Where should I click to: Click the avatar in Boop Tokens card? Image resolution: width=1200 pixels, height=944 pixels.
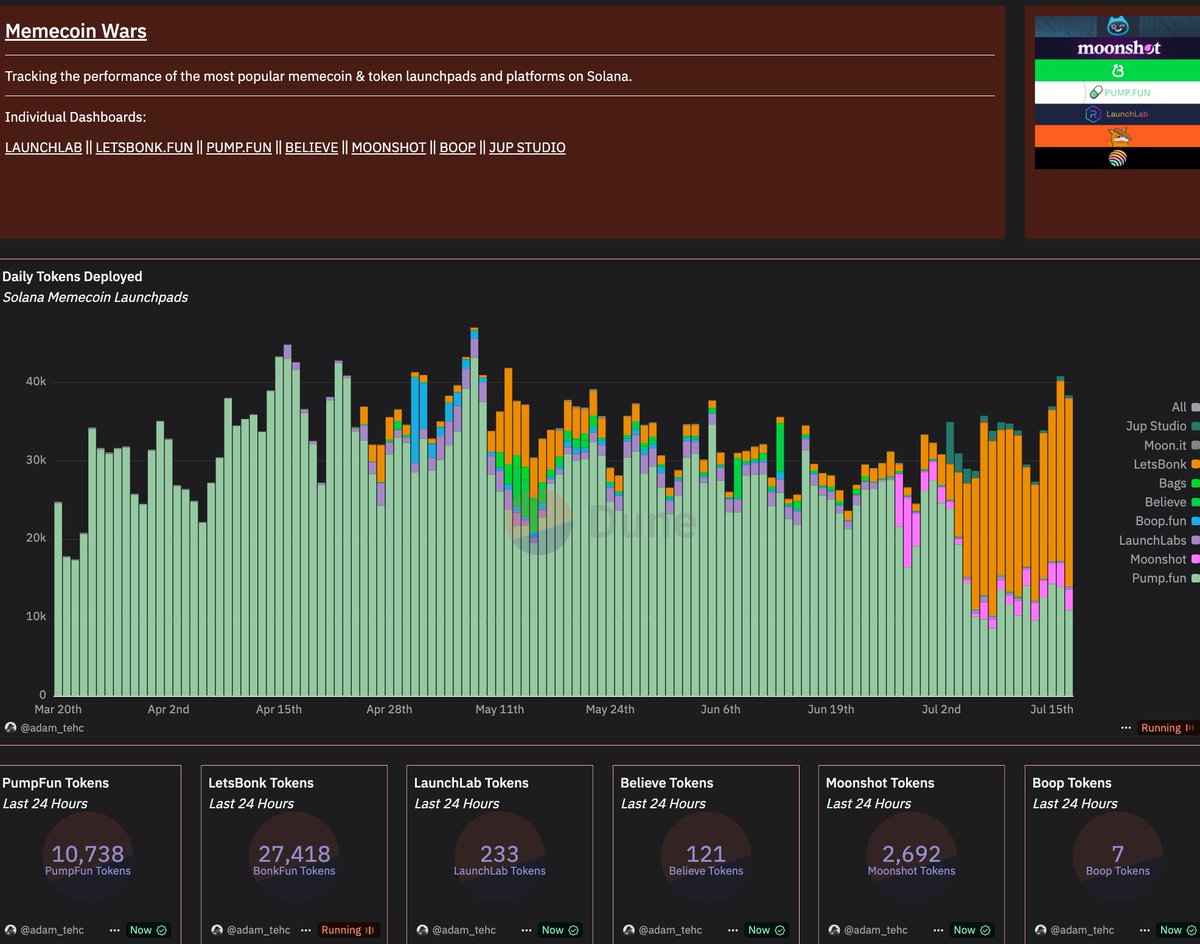(x=1041, y=930)
